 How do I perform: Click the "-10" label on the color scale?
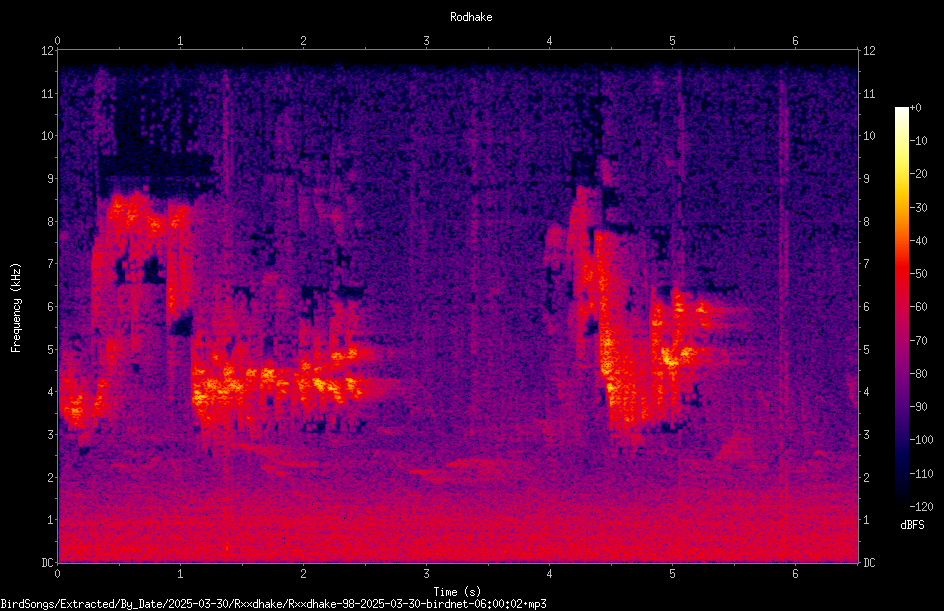coord(919,141)
